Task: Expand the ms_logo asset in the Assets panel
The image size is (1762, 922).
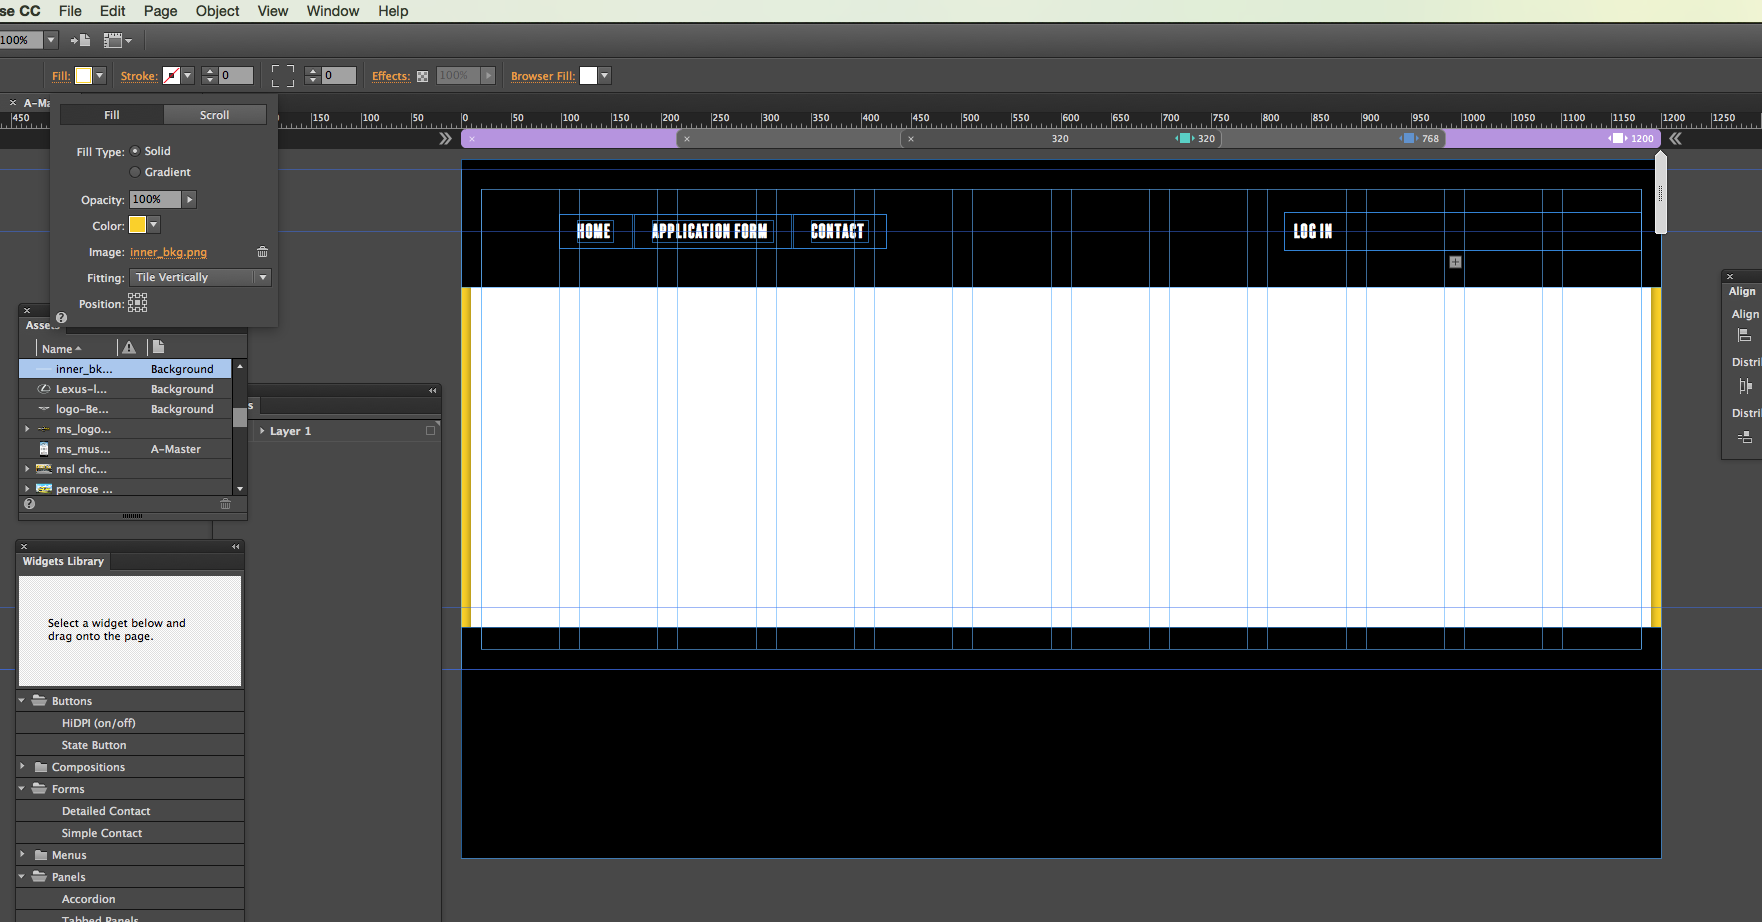Action: (x=27, y=428)
